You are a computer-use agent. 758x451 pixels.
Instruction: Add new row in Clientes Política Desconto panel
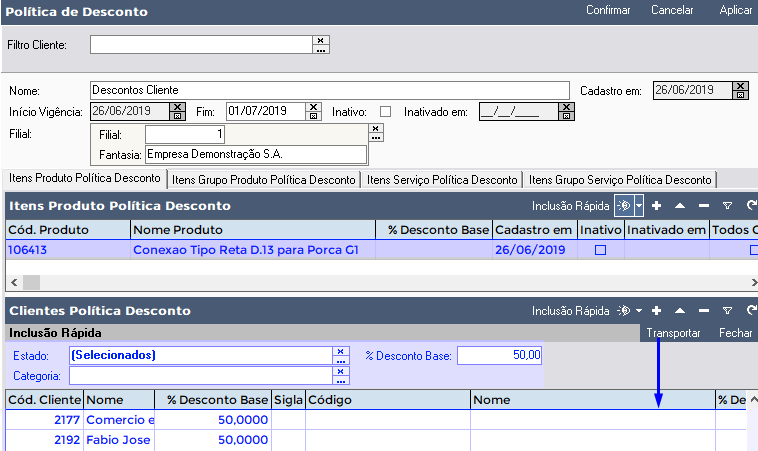click(x=656, y=311)
